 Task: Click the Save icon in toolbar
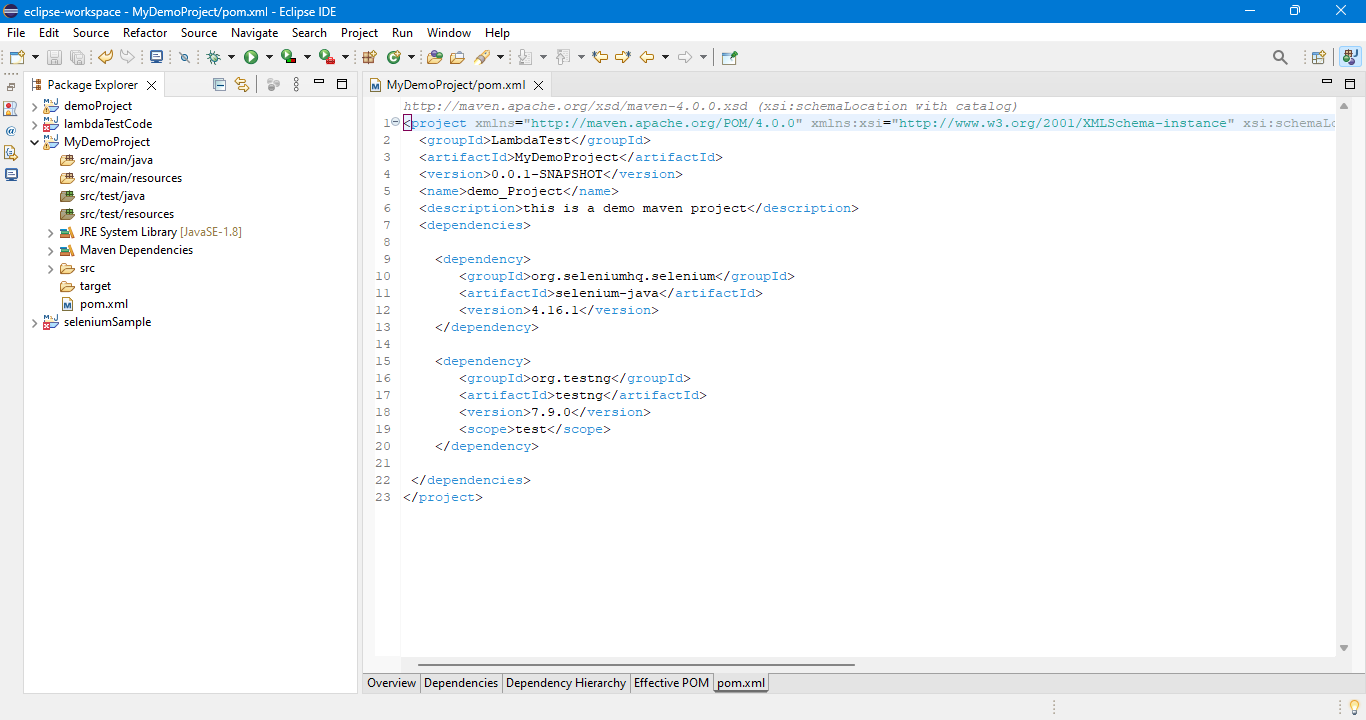click(55, 57)
